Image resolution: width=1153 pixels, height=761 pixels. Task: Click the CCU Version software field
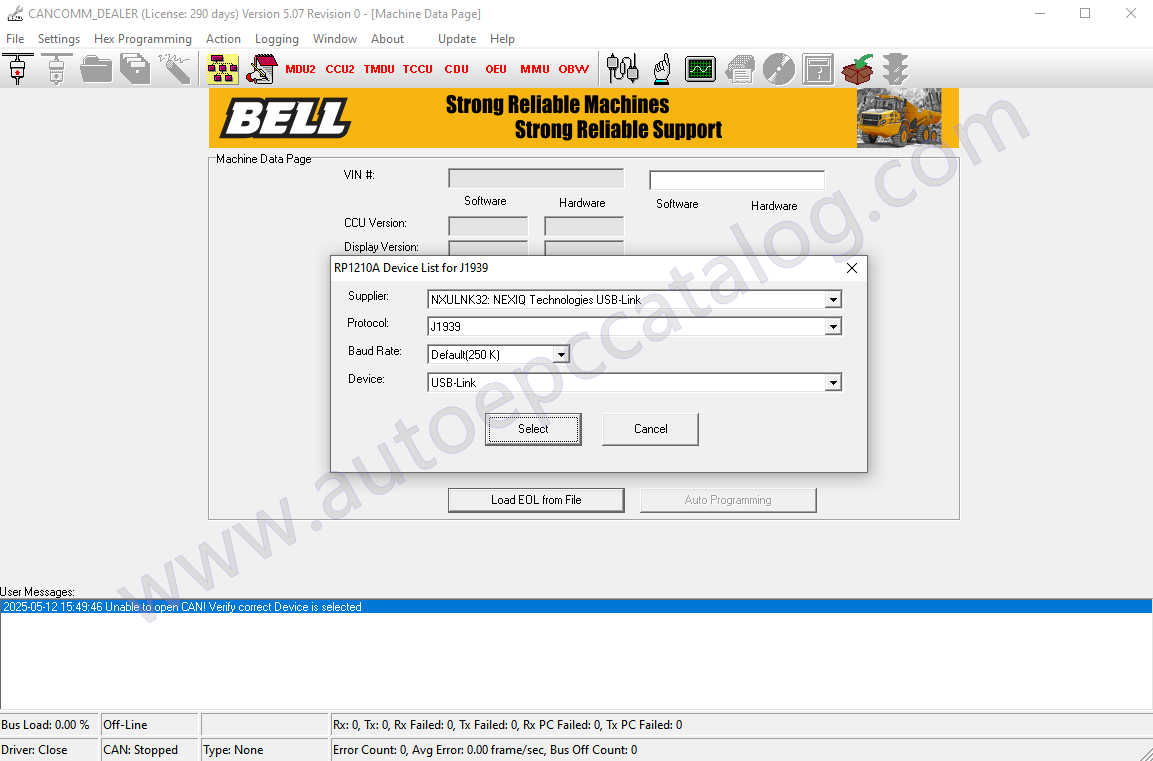[x=488, y=225]
